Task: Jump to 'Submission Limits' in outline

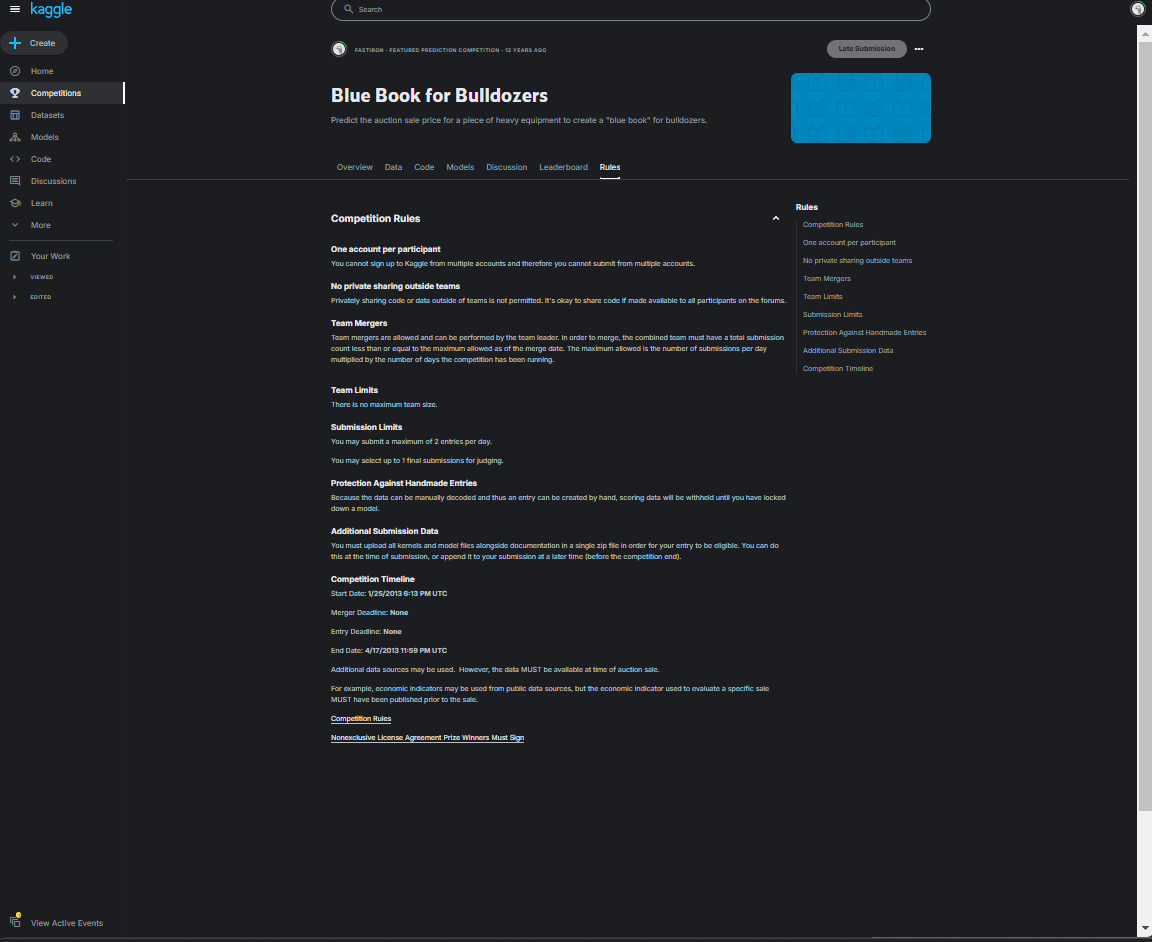Action: point(832,314)
